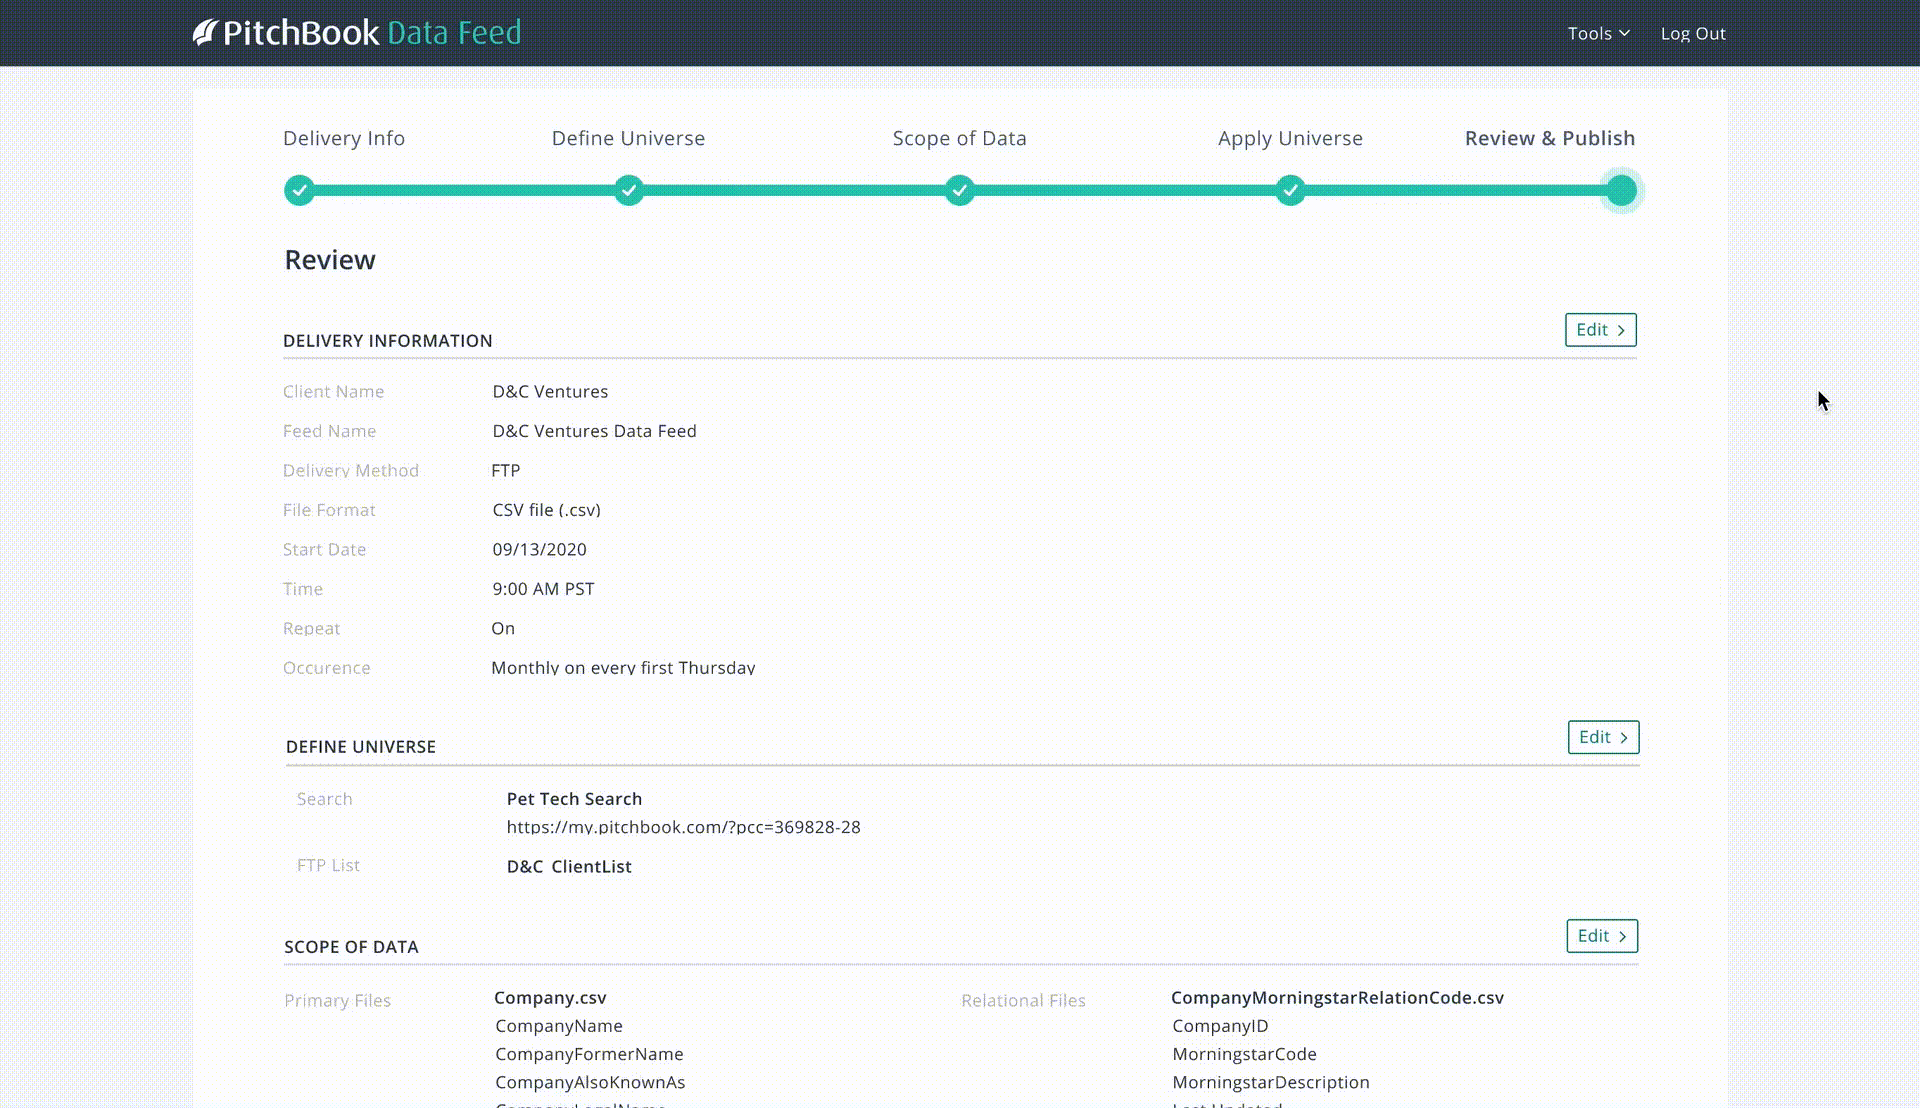Click the Define Universe step checkmark circle

tap(629, 190)
